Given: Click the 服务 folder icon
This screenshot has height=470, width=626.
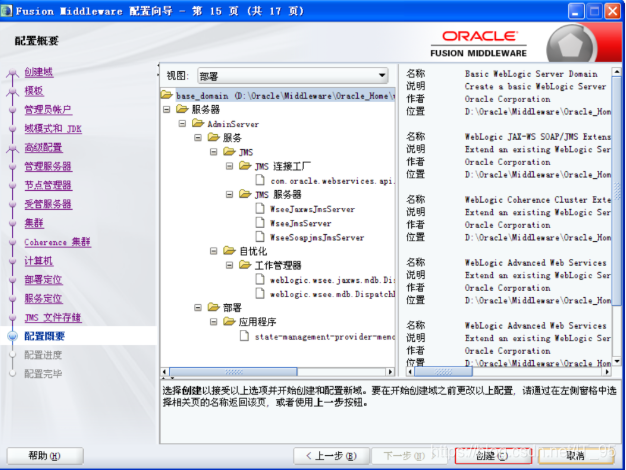Looking at the screenshot, I should click(214, 138).
